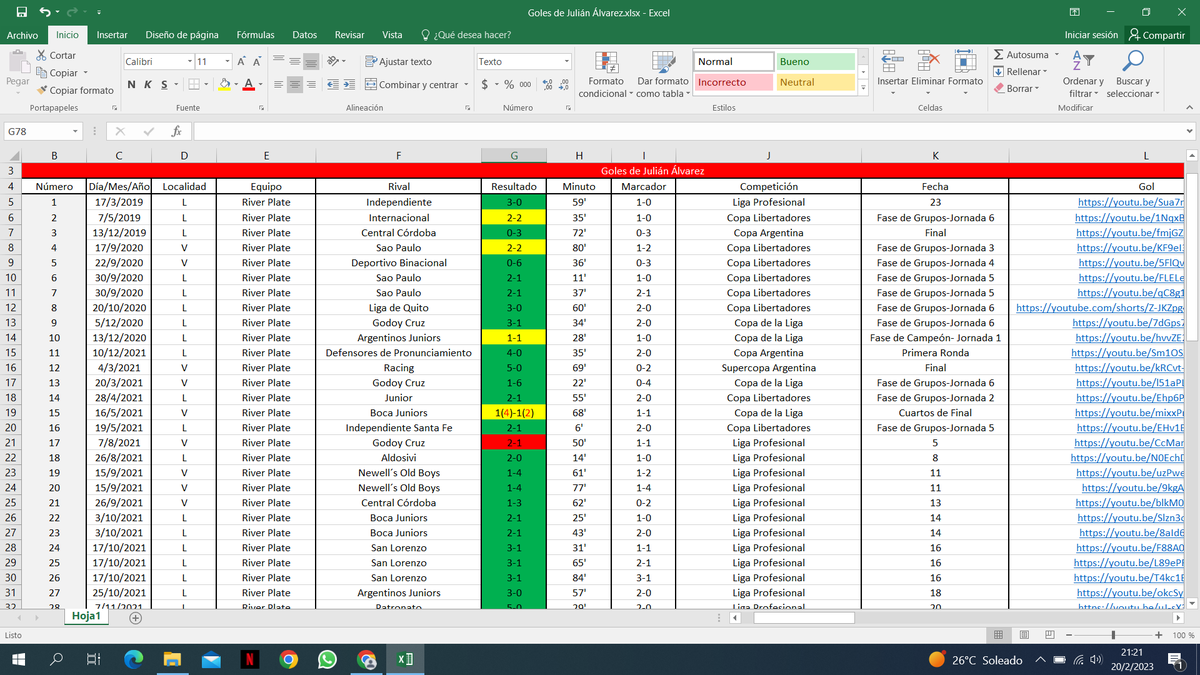Click the accounting format dollar icon

[x=485, y=85]
